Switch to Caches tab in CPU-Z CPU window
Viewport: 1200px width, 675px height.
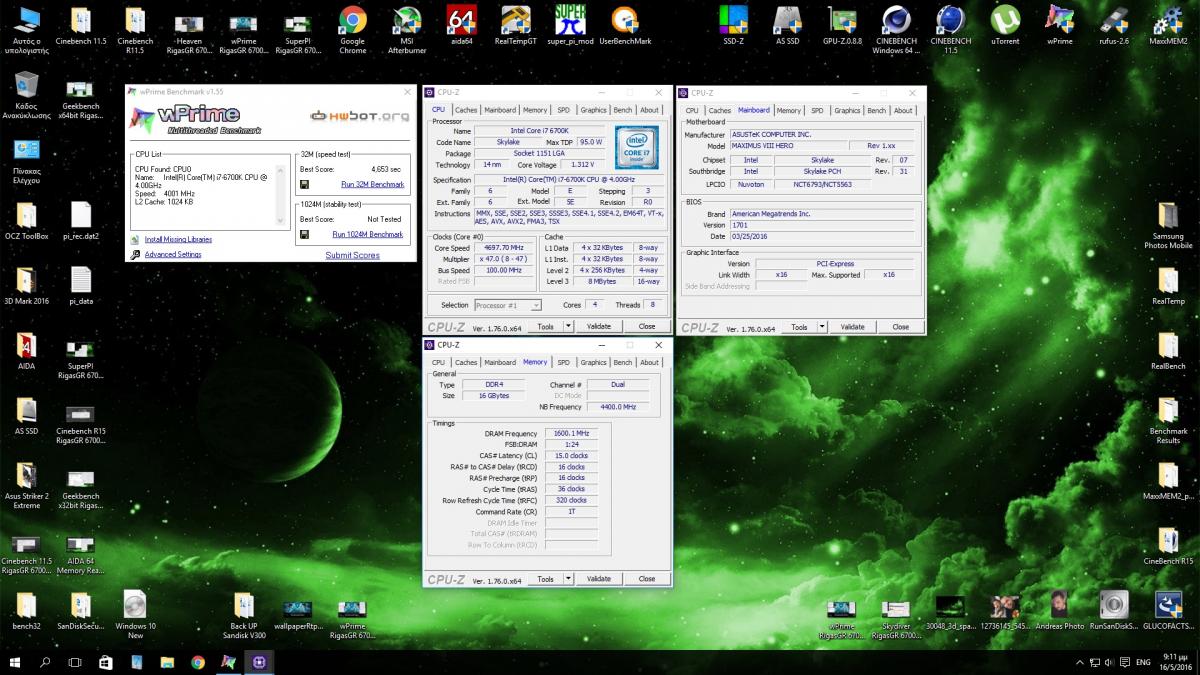[466, 110]
